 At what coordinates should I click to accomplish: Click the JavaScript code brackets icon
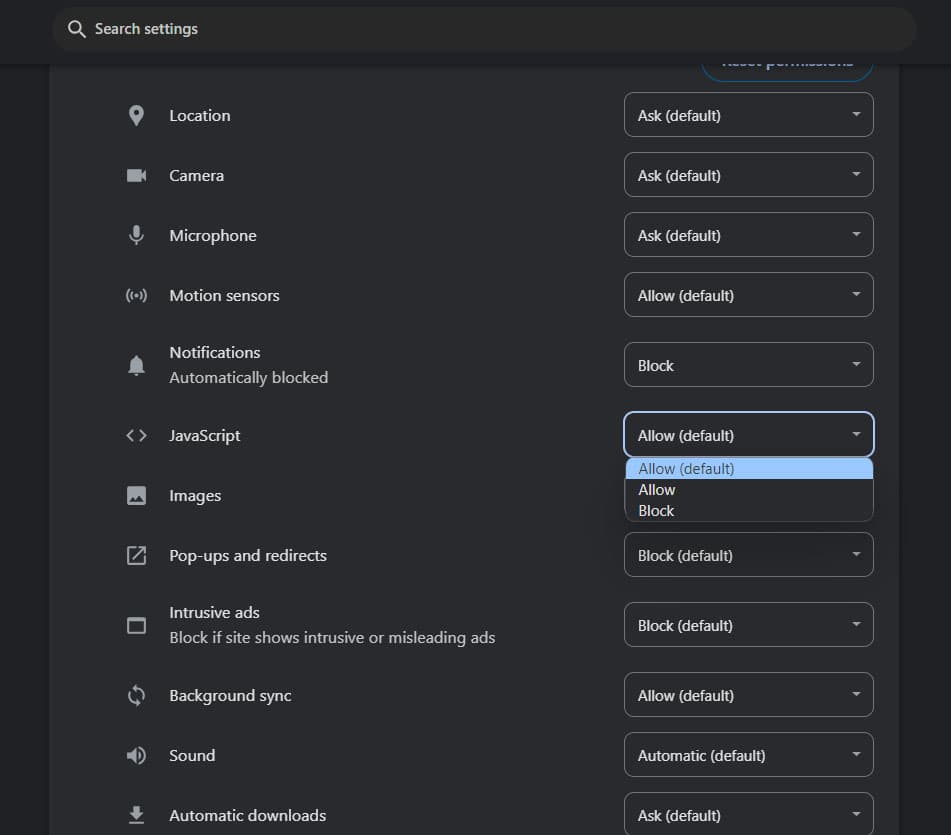137,436
